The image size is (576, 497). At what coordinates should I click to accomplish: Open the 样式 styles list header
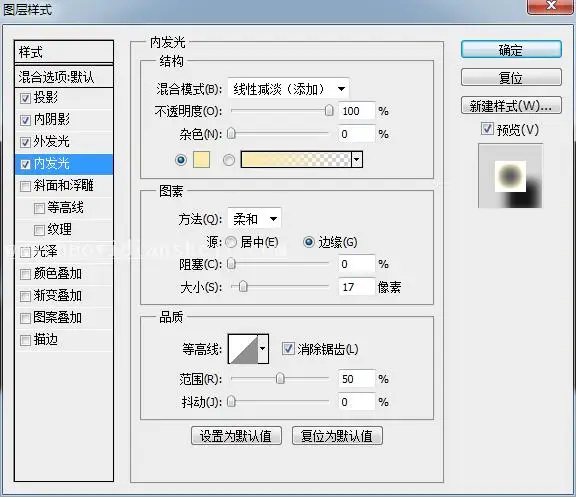(64, 52)
